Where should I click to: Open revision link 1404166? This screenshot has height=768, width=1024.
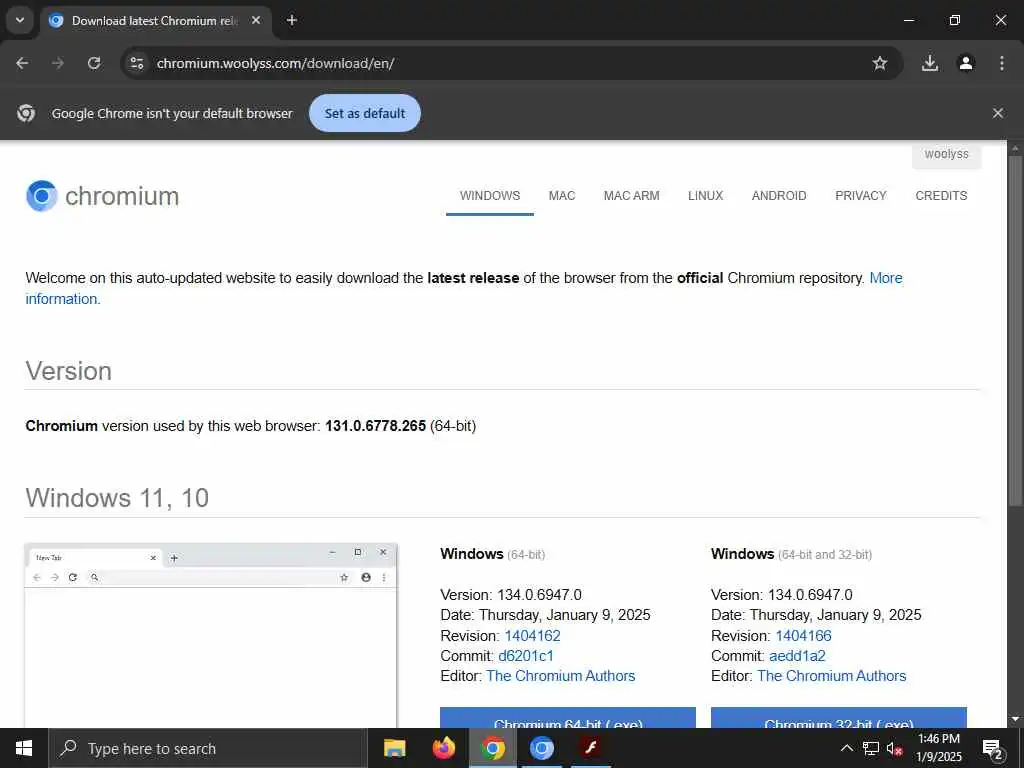point(803,635)
